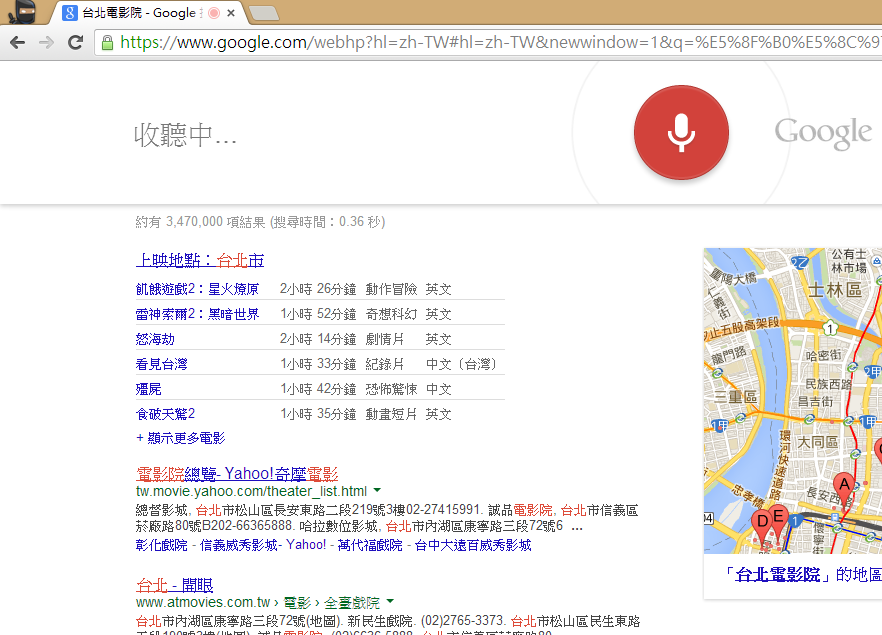Click the 收聽中… listening text
882x635 pixels.
pos(186,135)
